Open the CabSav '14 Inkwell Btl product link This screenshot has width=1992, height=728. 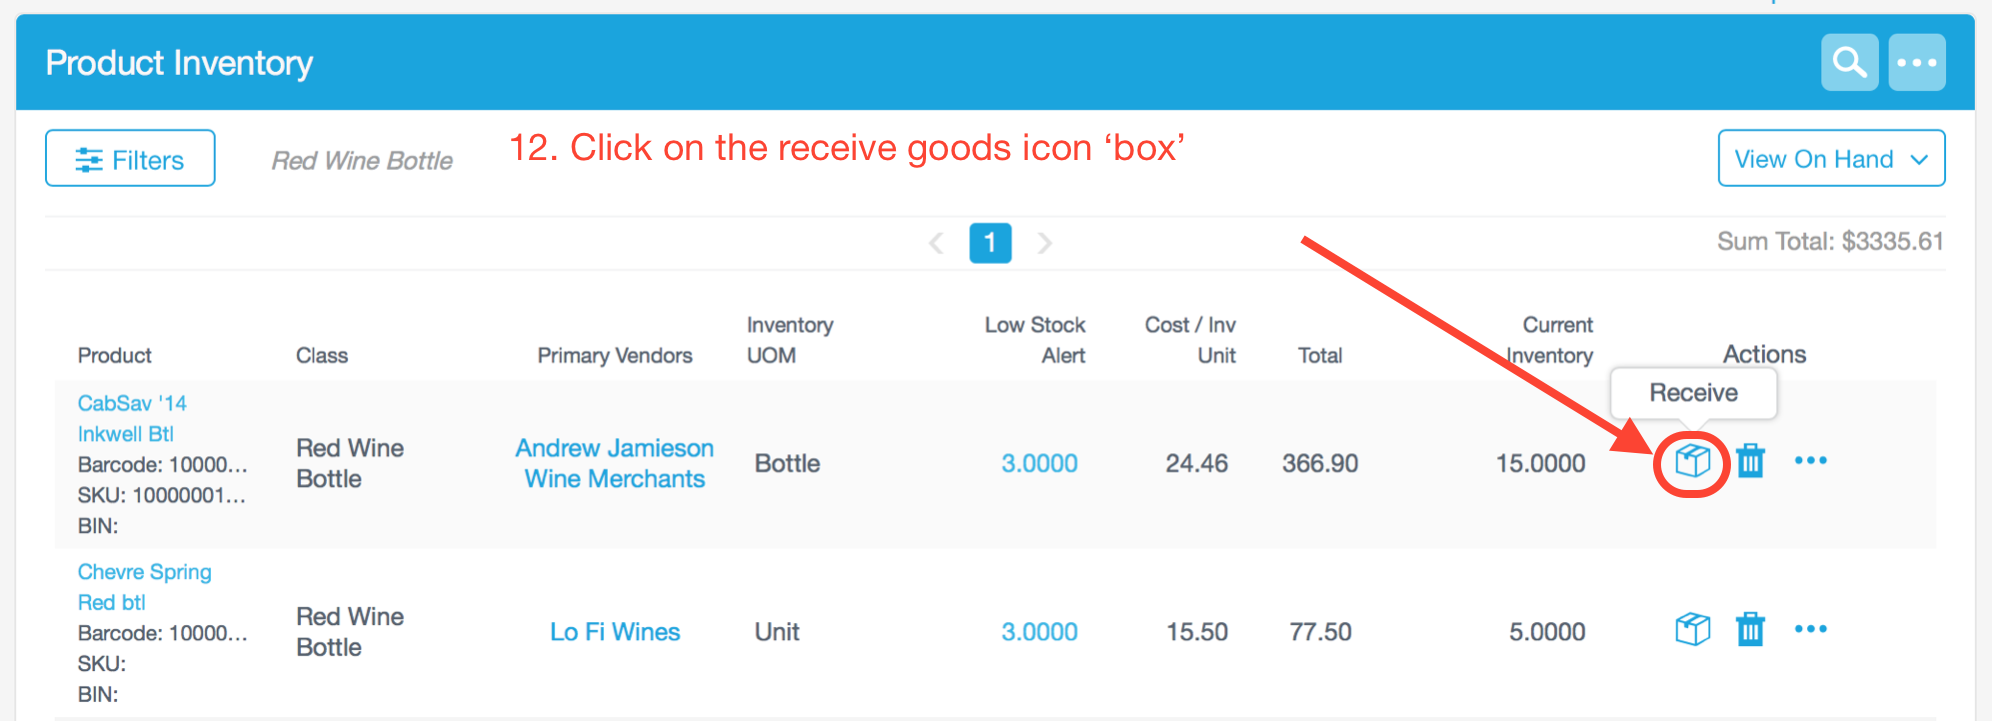point(132,418)
